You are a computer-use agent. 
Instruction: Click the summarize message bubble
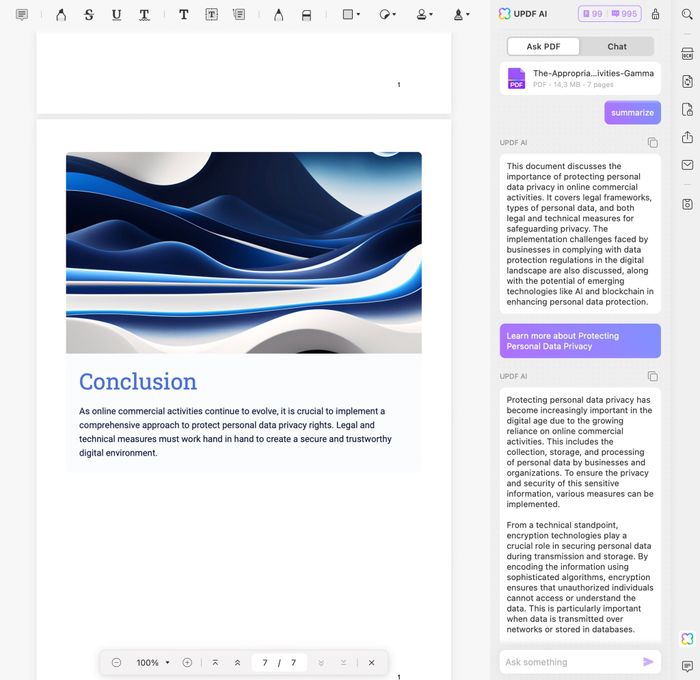click(632, 112)
